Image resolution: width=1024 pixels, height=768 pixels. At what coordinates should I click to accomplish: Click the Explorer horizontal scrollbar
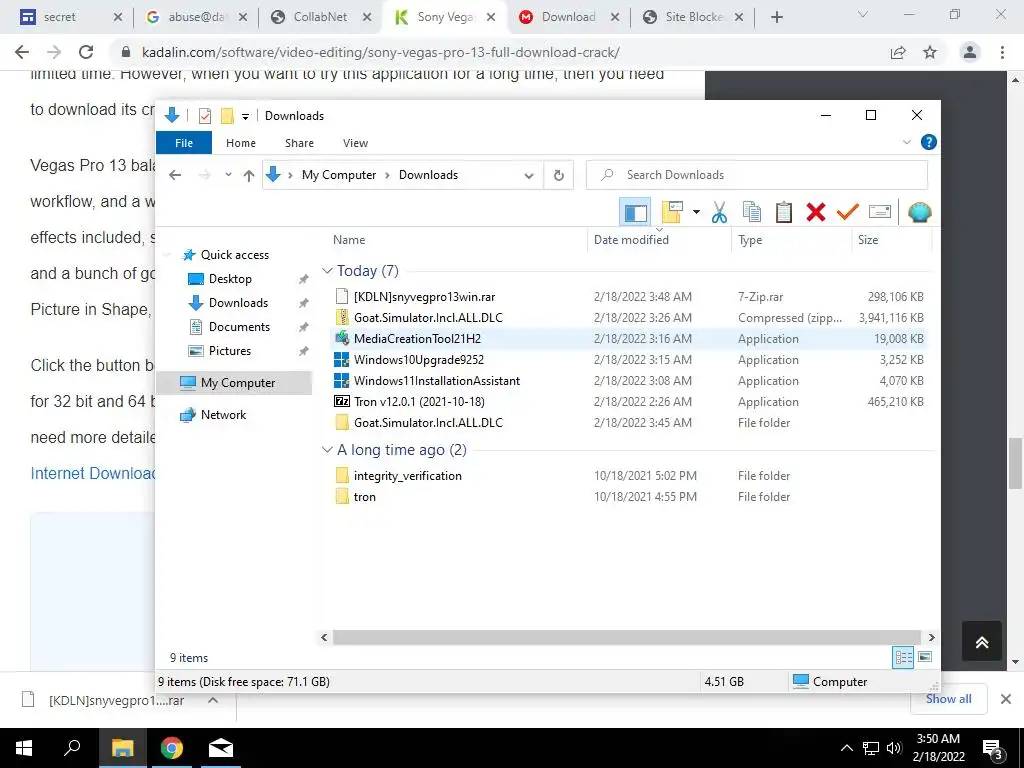tap(626, 637)
